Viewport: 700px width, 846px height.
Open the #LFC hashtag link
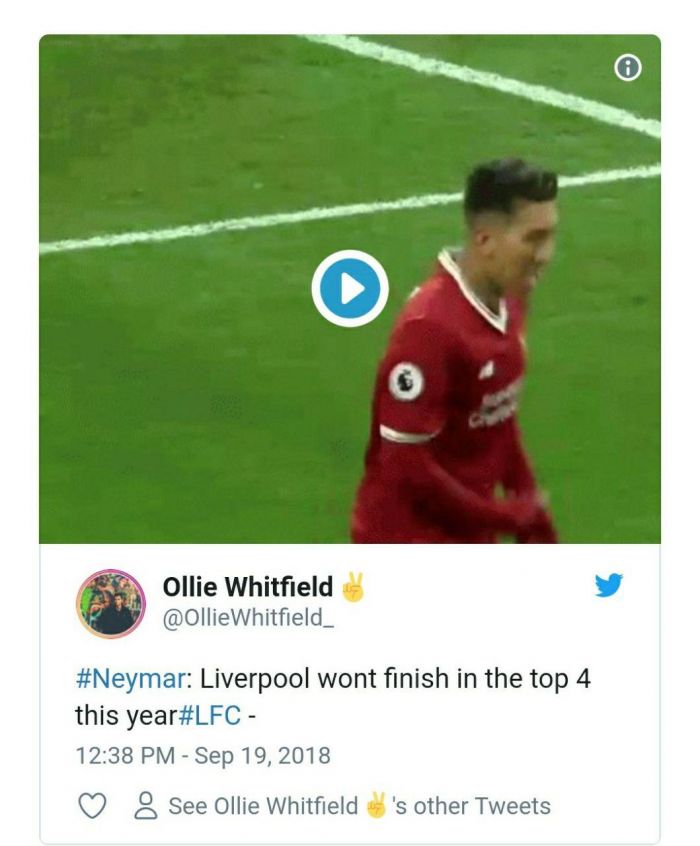point(209,715)
